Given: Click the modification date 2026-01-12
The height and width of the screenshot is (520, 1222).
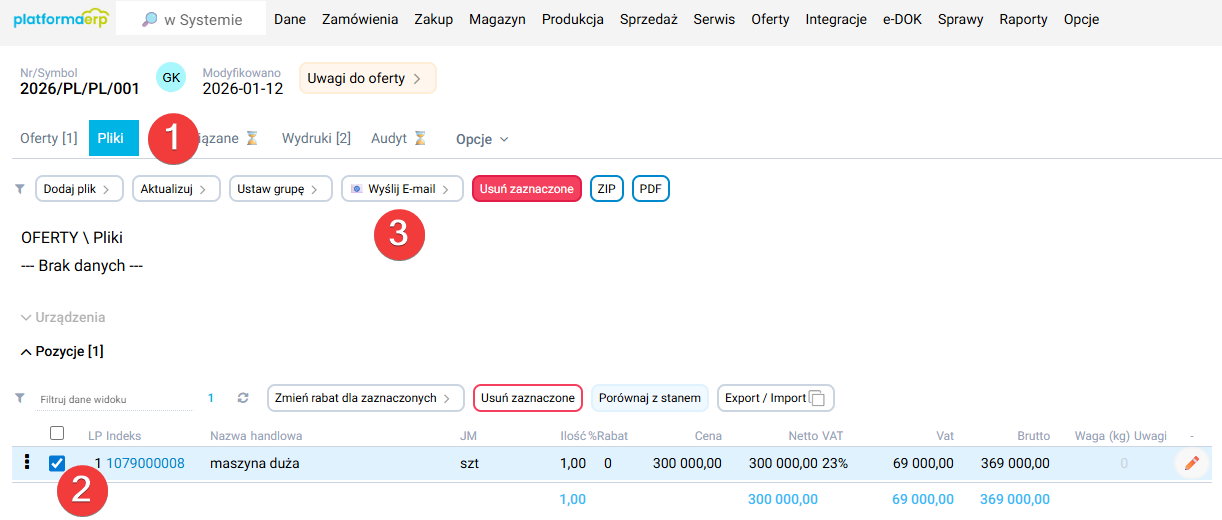Looking at the screenshot, I should (x=243, y=88).
